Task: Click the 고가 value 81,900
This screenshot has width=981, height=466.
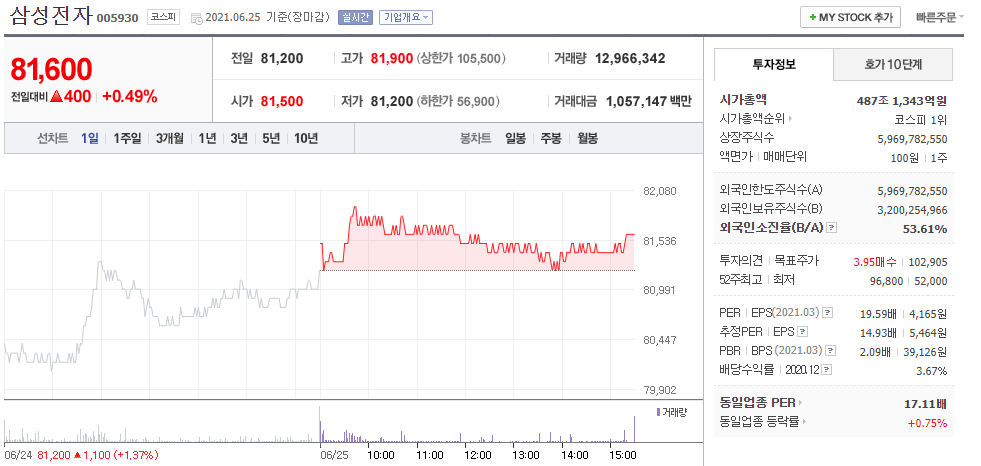Action: (392, 59)
